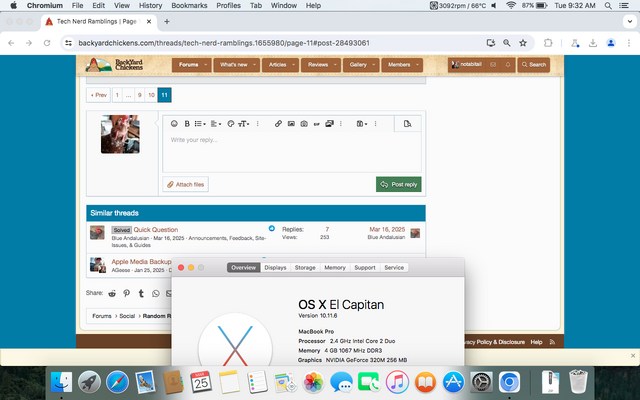This screenshot has height=400, width=640.
Task: Insert a link in the reply
Action: click(x=278, y=124)
